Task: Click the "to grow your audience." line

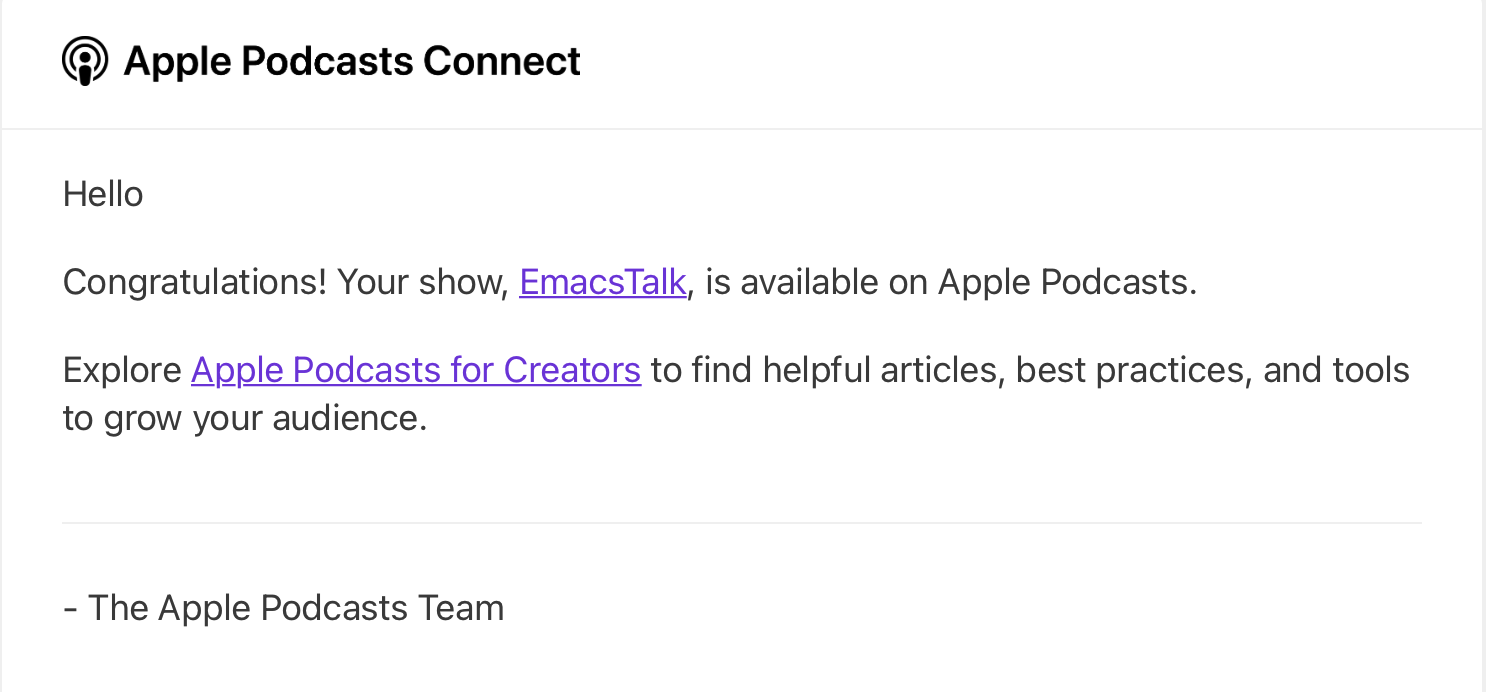Action: tap(245, 418)
